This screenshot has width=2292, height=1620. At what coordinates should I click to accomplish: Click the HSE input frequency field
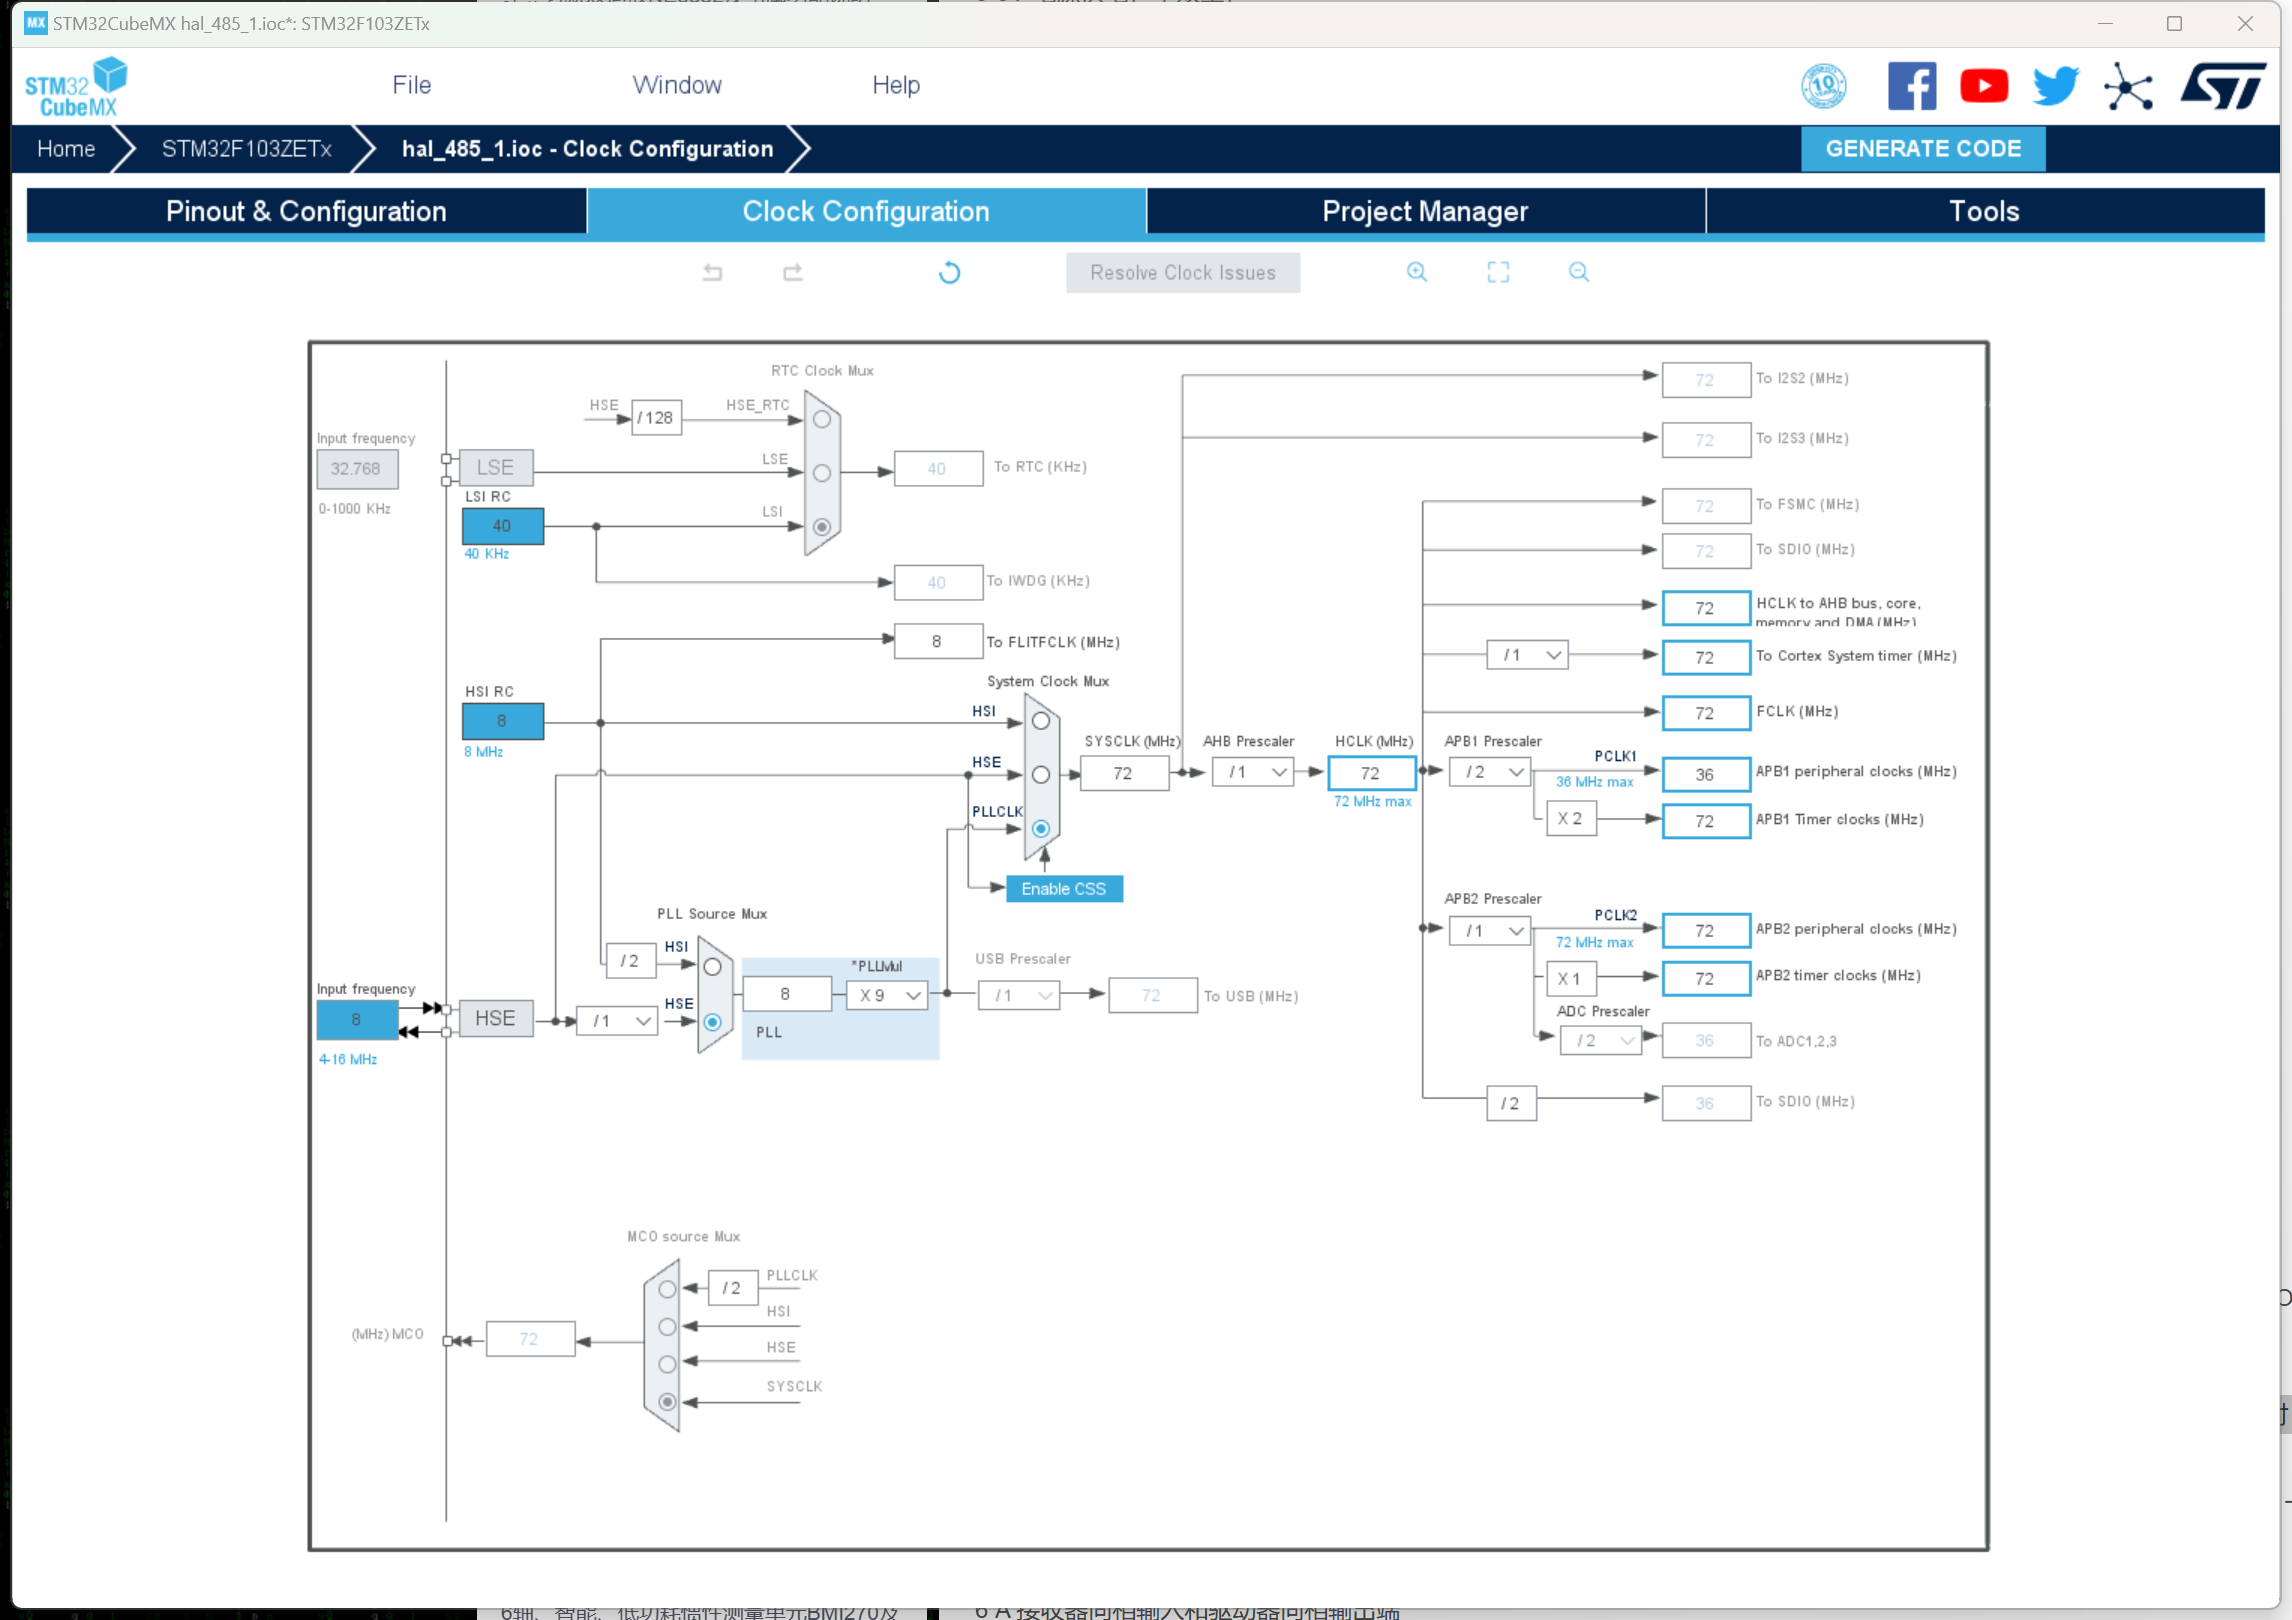tap(357, 1020)
